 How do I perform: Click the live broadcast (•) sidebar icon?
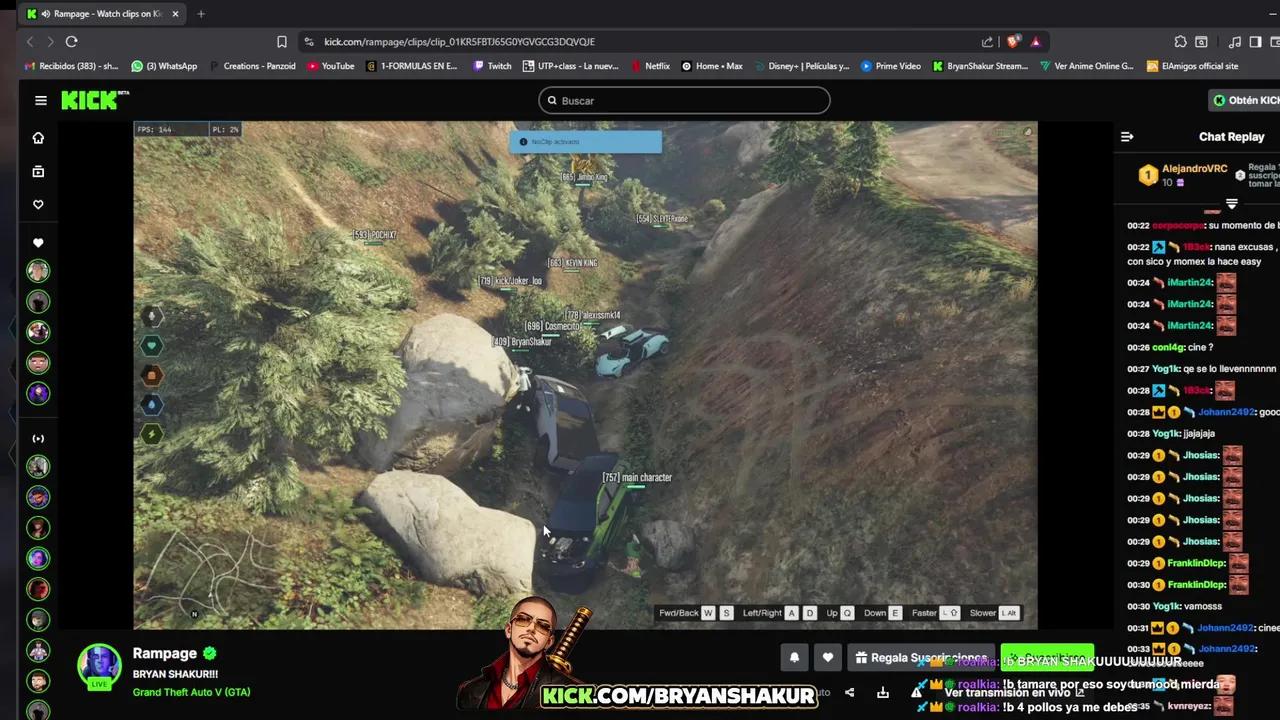[x=38, y=438]
